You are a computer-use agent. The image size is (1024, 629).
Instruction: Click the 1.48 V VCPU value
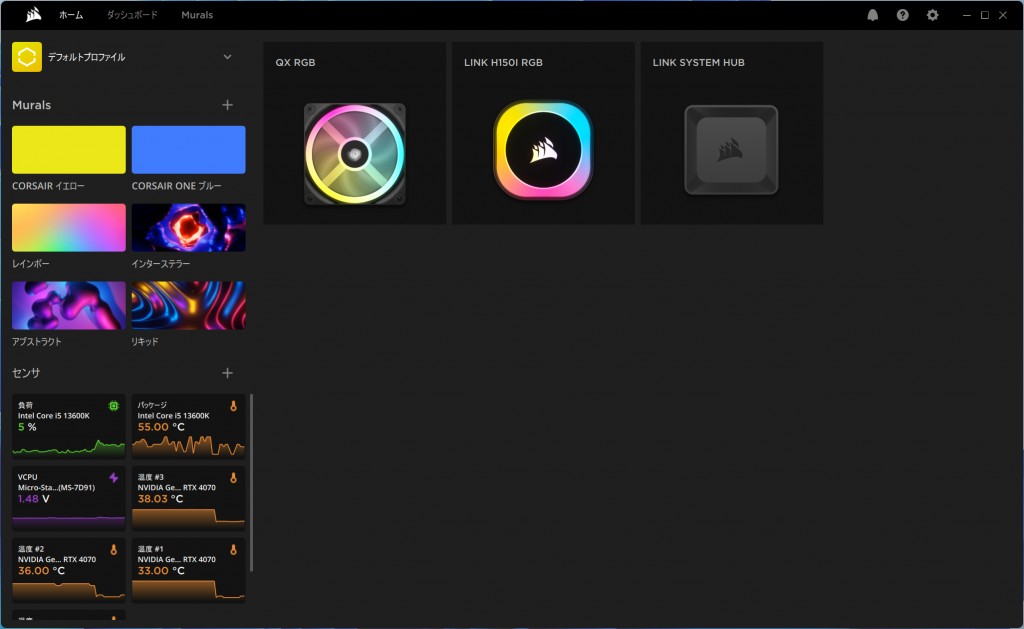point(33,499)
